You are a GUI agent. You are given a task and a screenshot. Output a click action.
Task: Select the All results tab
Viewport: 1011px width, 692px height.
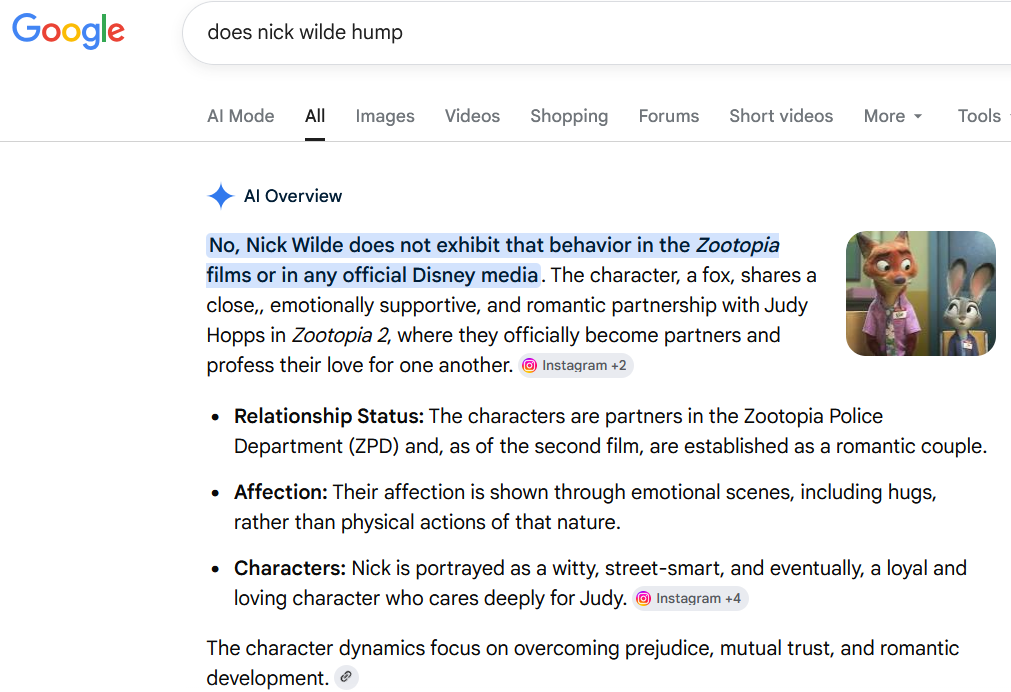[315, 116]
